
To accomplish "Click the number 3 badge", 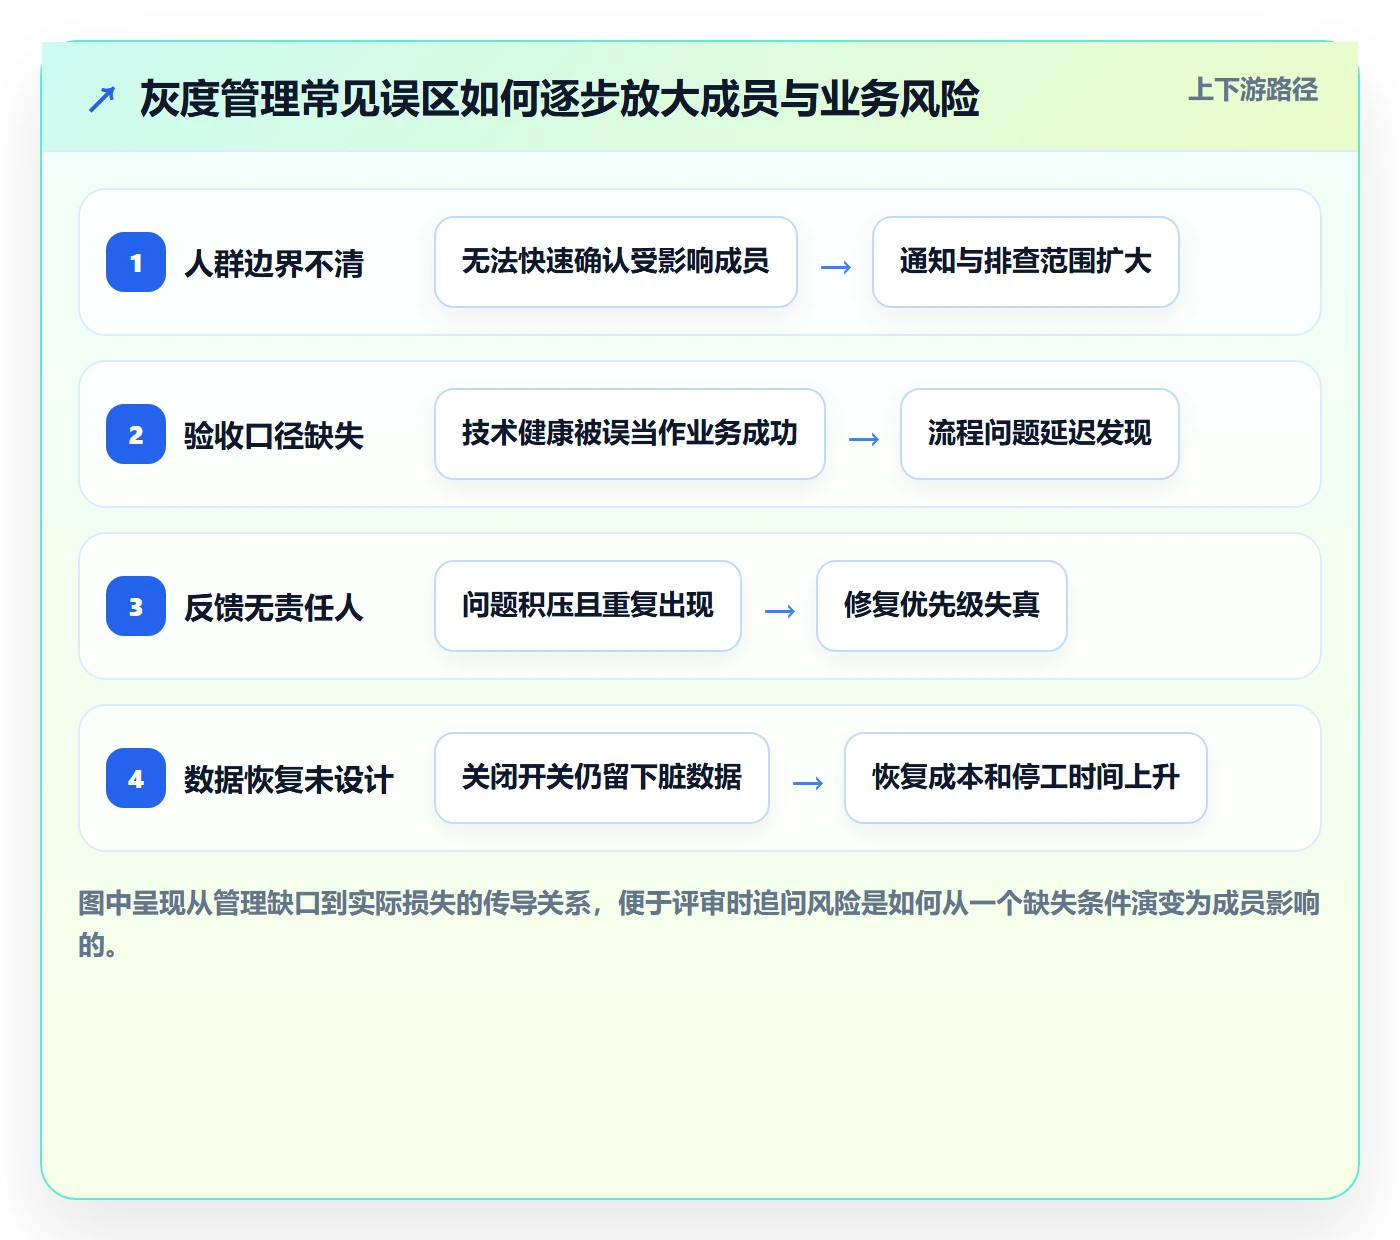I will (x=136, y=606).
